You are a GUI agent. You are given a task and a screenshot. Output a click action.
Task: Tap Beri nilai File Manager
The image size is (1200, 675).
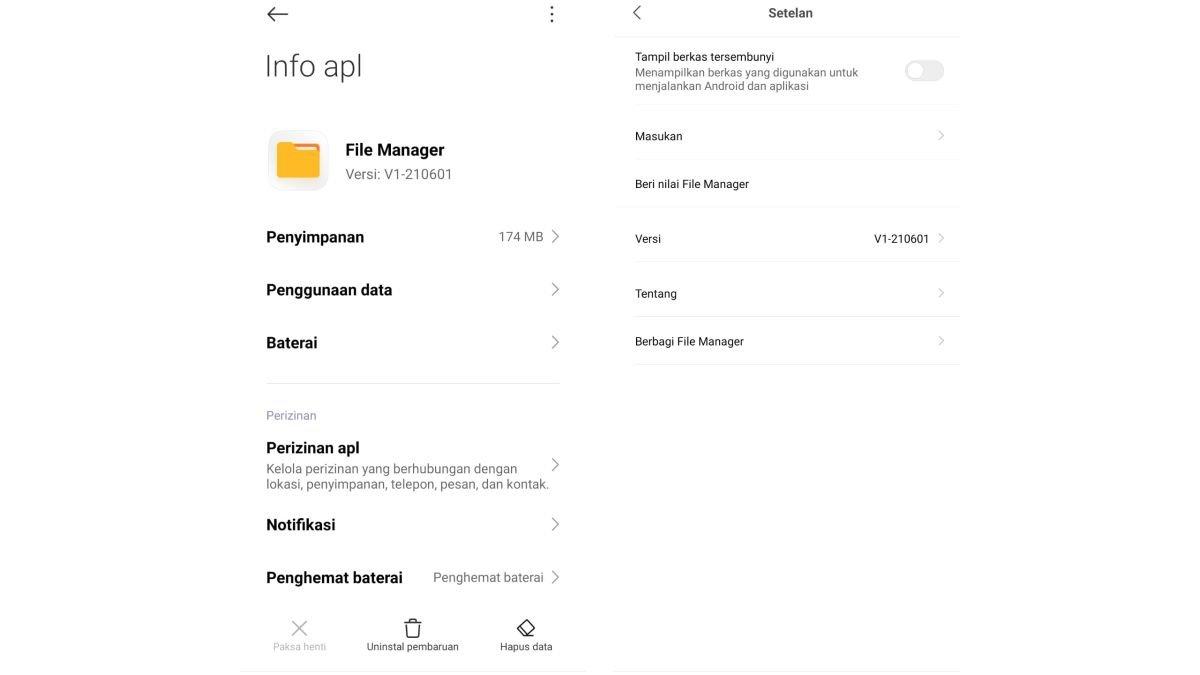(x=692, y=184)
